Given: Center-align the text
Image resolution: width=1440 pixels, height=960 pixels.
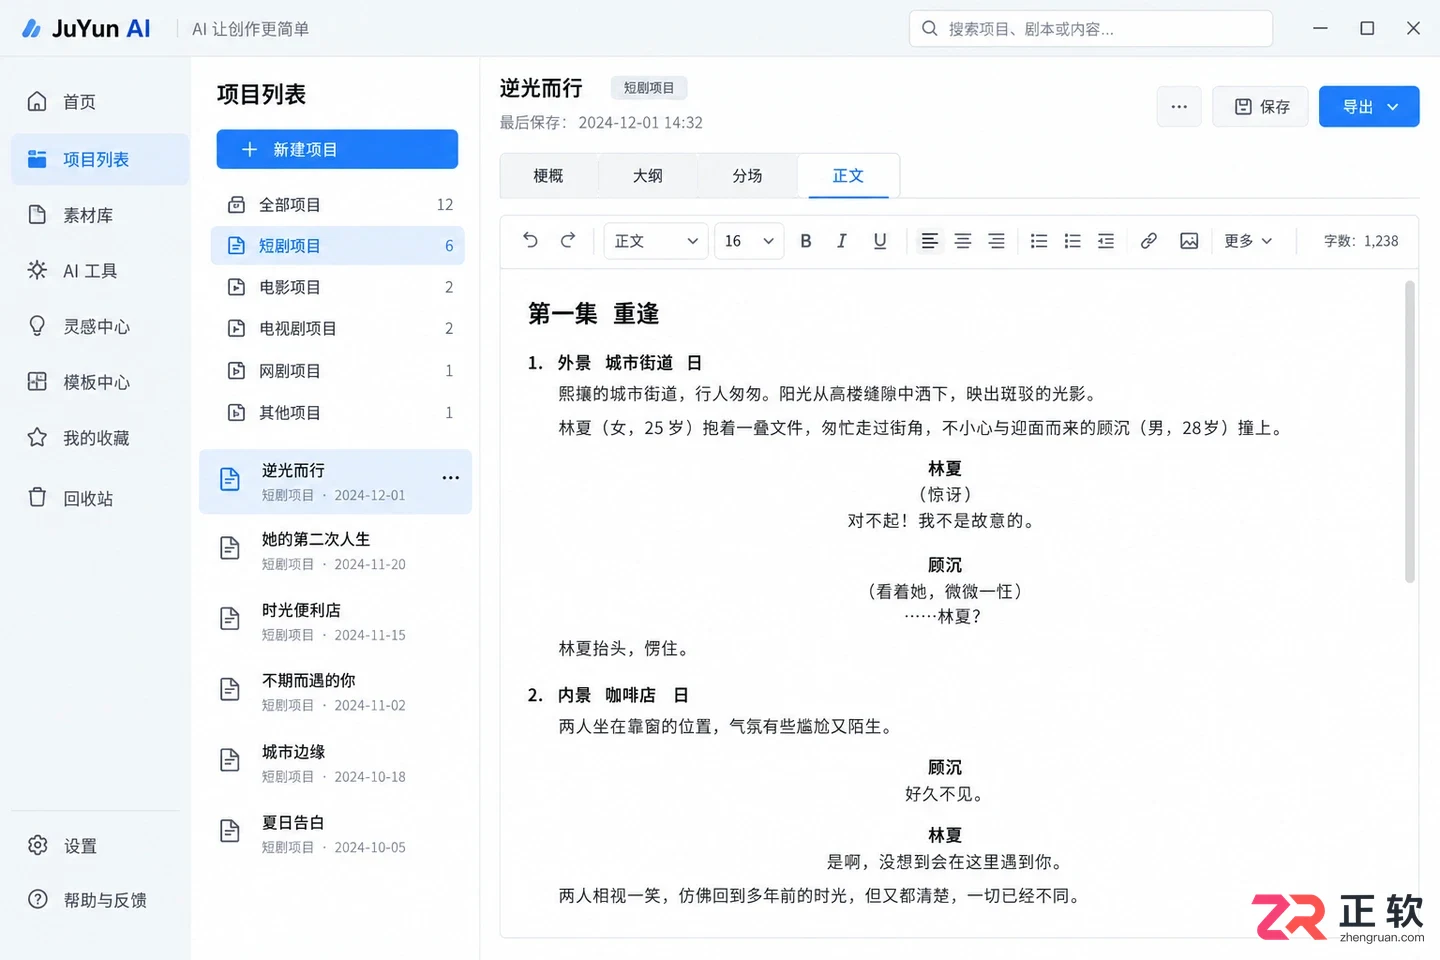Looking at the screenshot, I should [963, 241].
